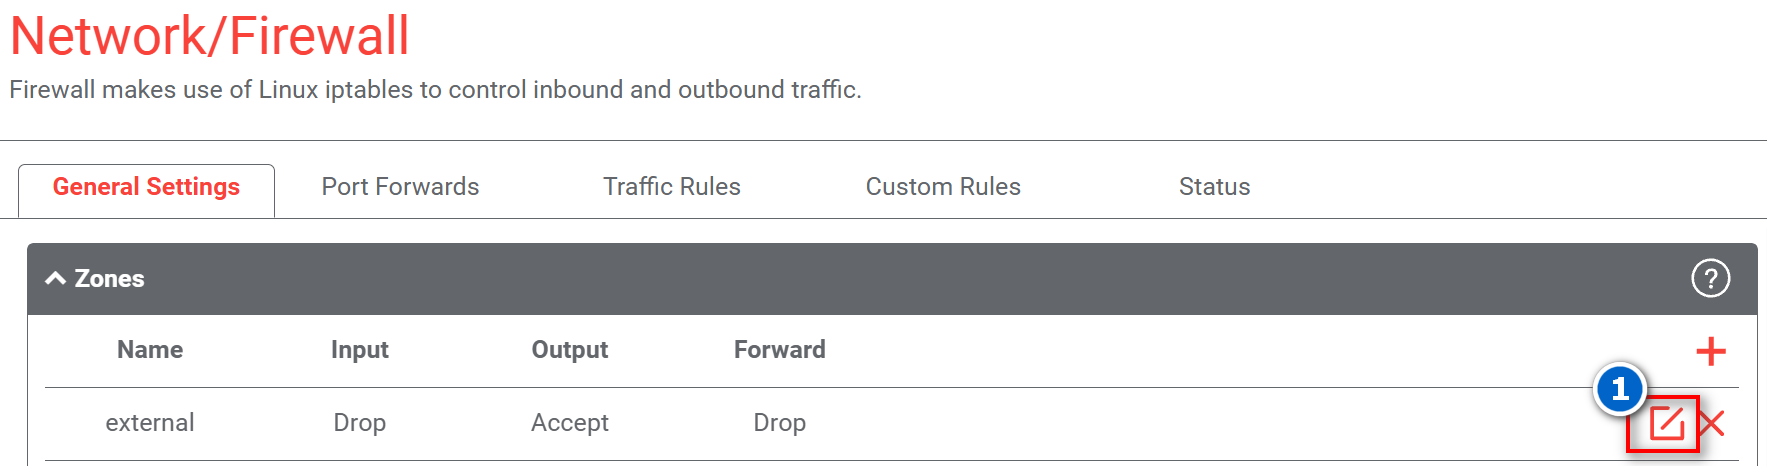1767x466 pixels.
Task: Click the Input Drop value for external
Action: click(x=359, y=423)
